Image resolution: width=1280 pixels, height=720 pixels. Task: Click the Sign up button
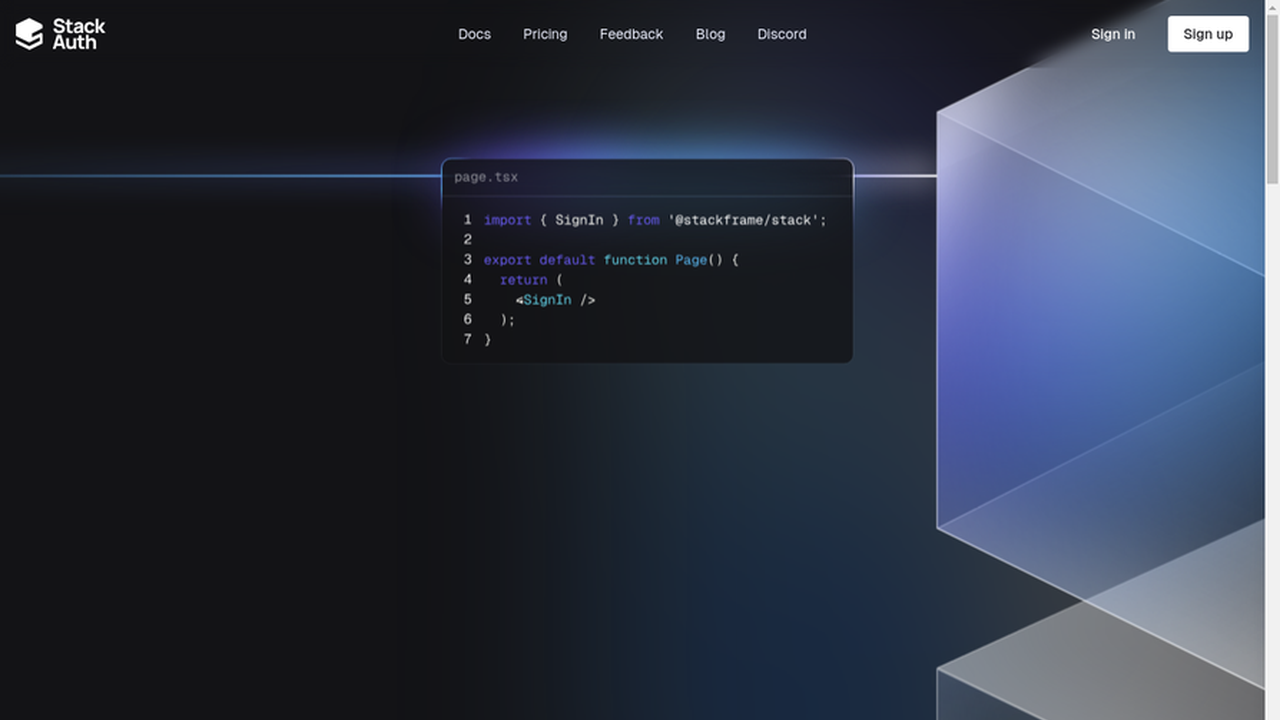point(1208,34)
